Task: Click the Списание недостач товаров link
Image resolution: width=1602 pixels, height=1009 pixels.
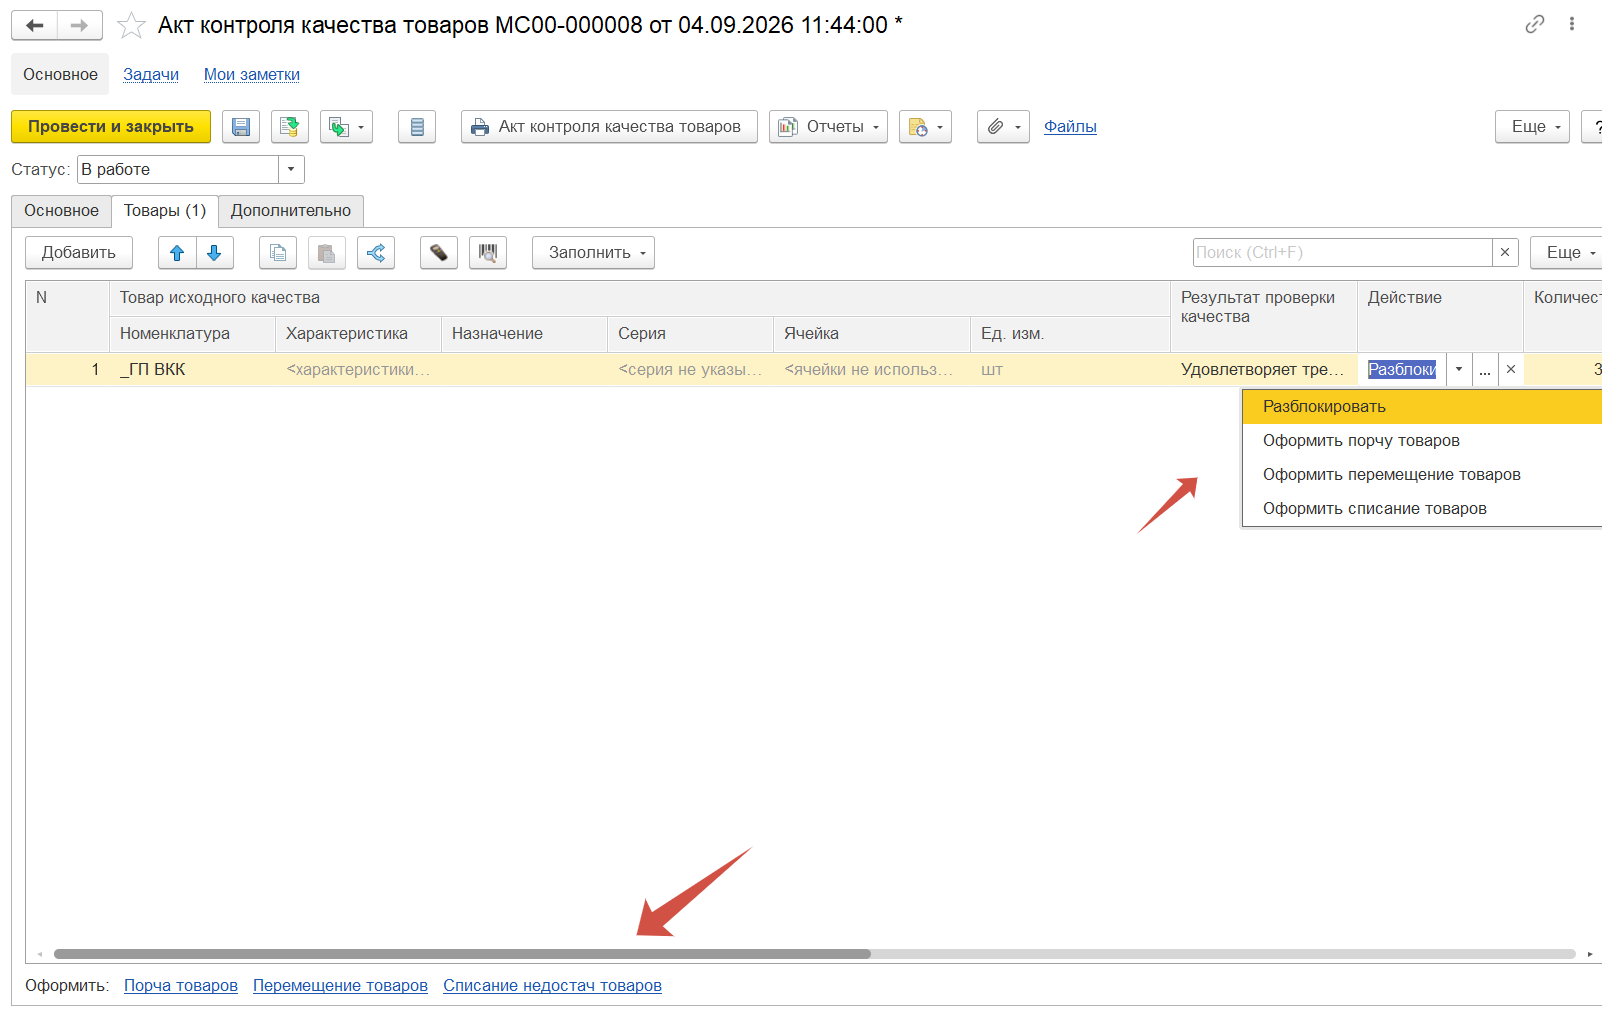Action: pyautogui.click(x=552, y=986)
